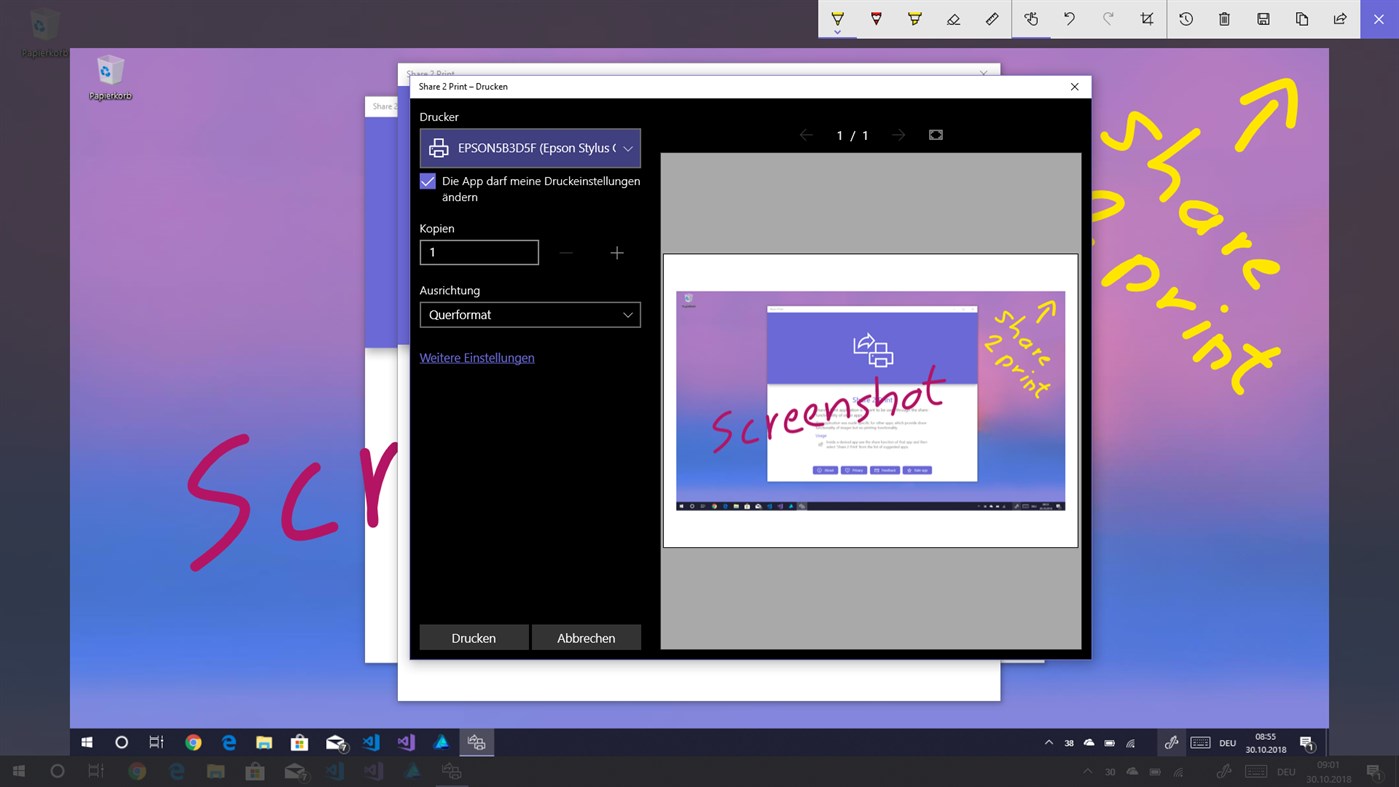Viewport: 1399px width, 787px height.
Task: Open the EPSON Stylus printer dropdown
Action: click(x=530, y=148)
